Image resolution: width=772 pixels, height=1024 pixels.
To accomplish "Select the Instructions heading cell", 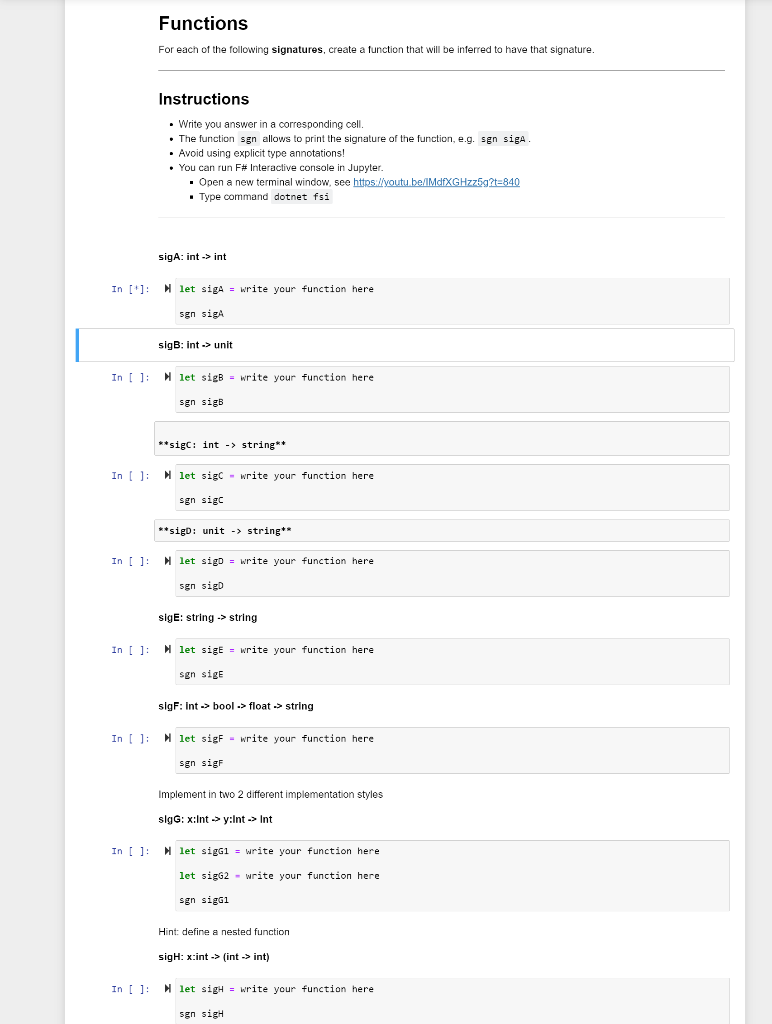I will (203, 99).
